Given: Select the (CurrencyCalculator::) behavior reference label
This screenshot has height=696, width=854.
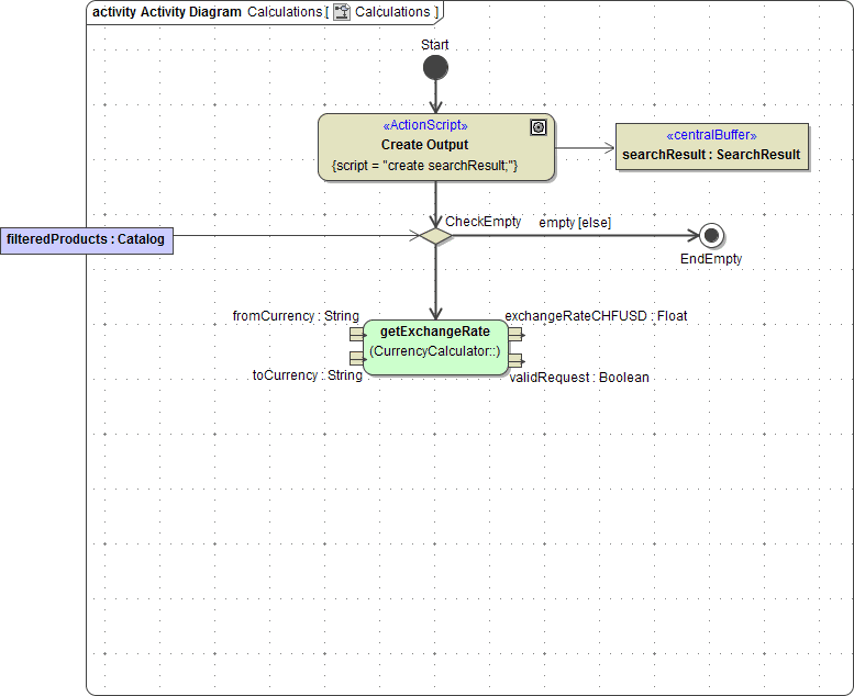Looking at the screenshot, I should click(434, 352).
